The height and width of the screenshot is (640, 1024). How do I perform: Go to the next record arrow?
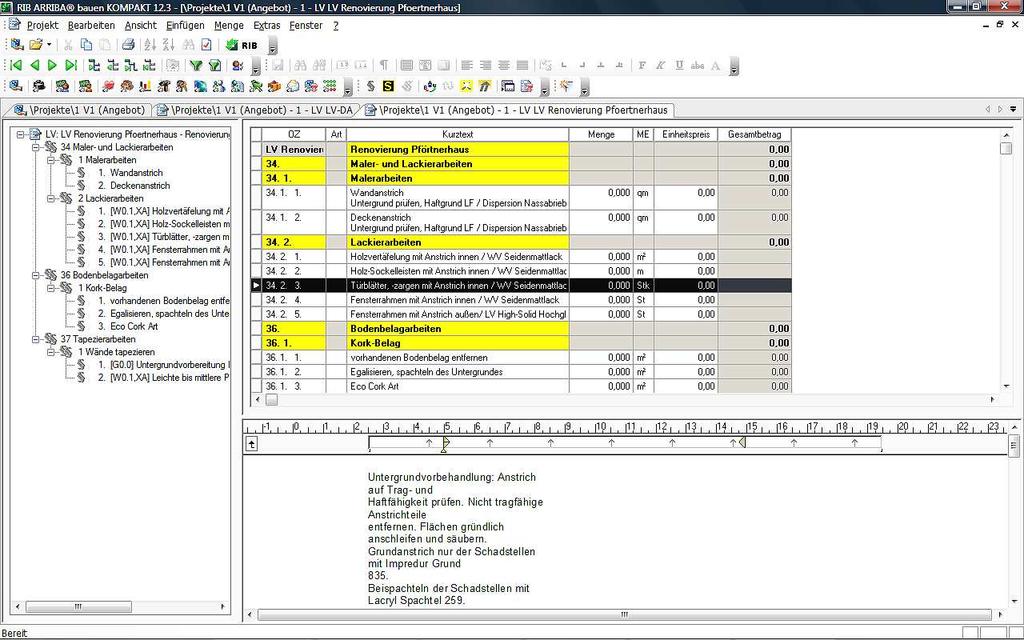(x=52, y=65)
